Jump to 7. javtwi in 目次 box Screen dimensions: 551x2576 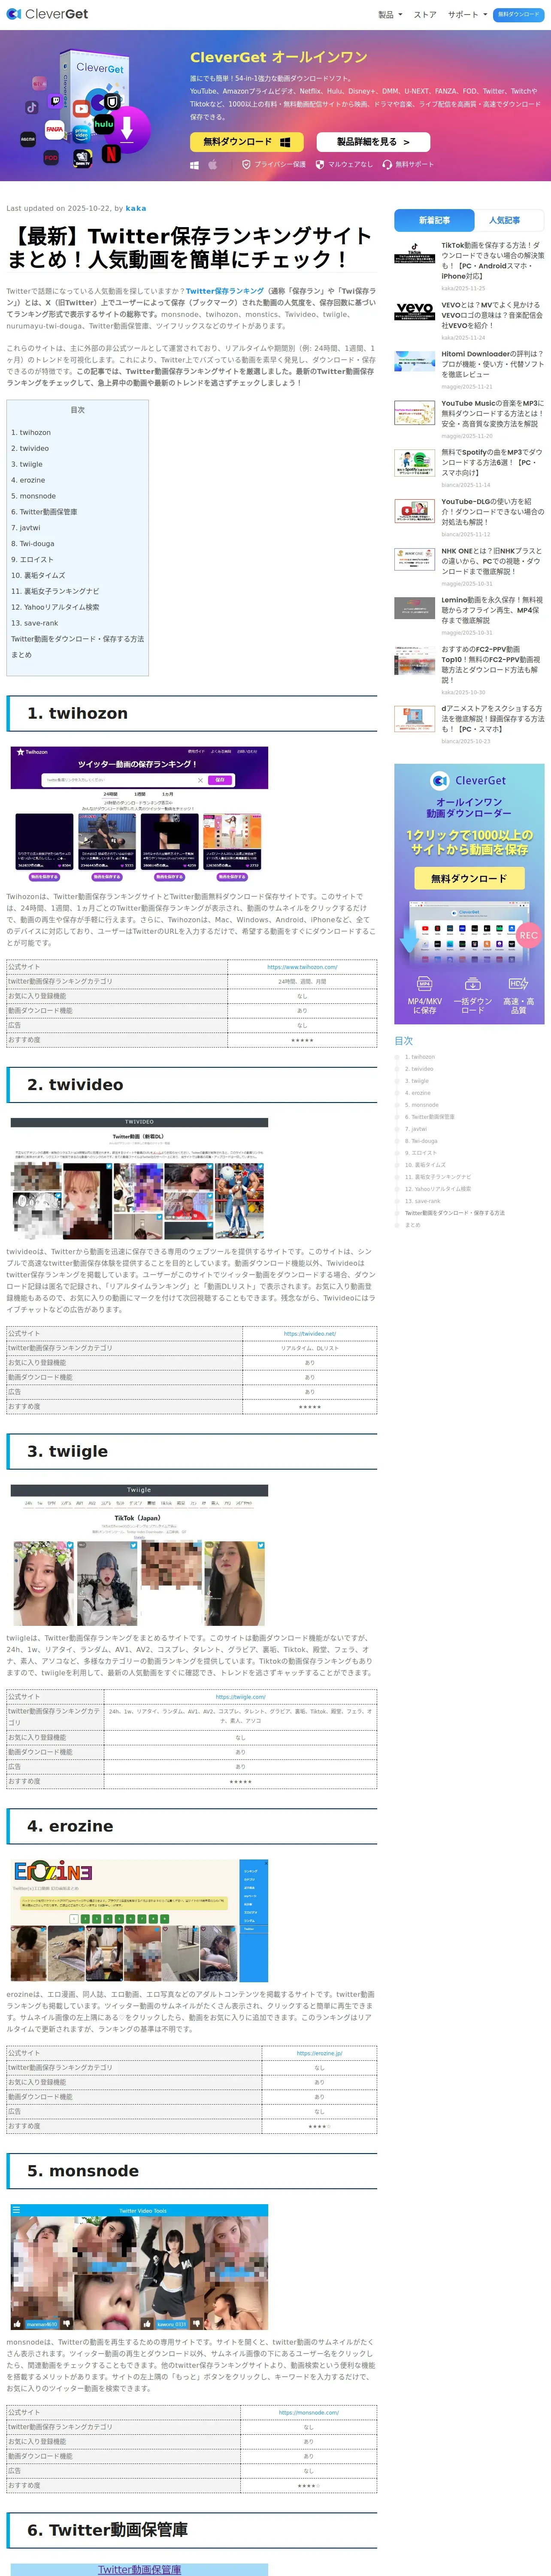click(x=26, y=528)
